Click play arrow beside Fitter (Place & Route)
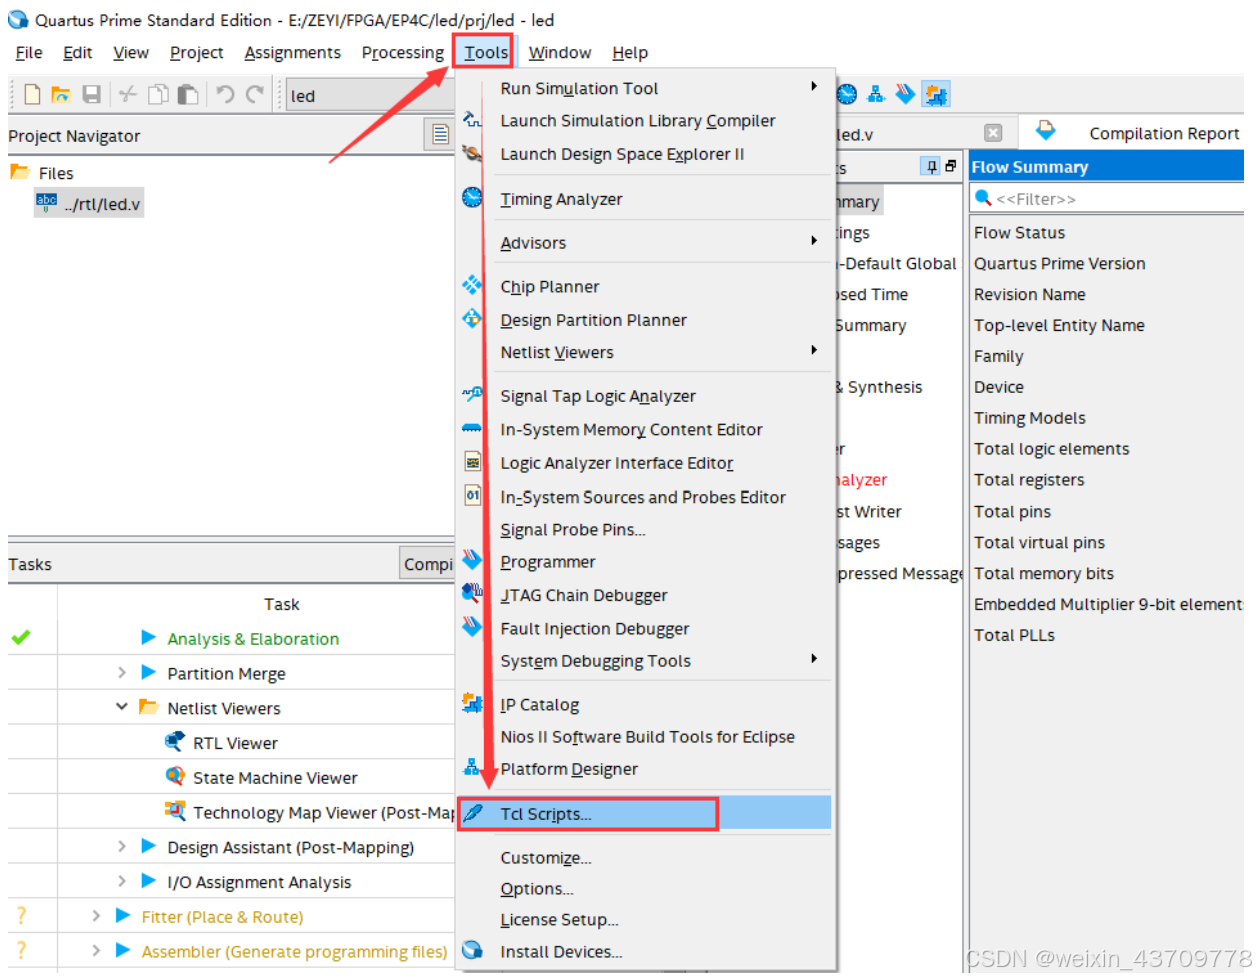Viewport: 1256px width, 980px height. [123, 916]
